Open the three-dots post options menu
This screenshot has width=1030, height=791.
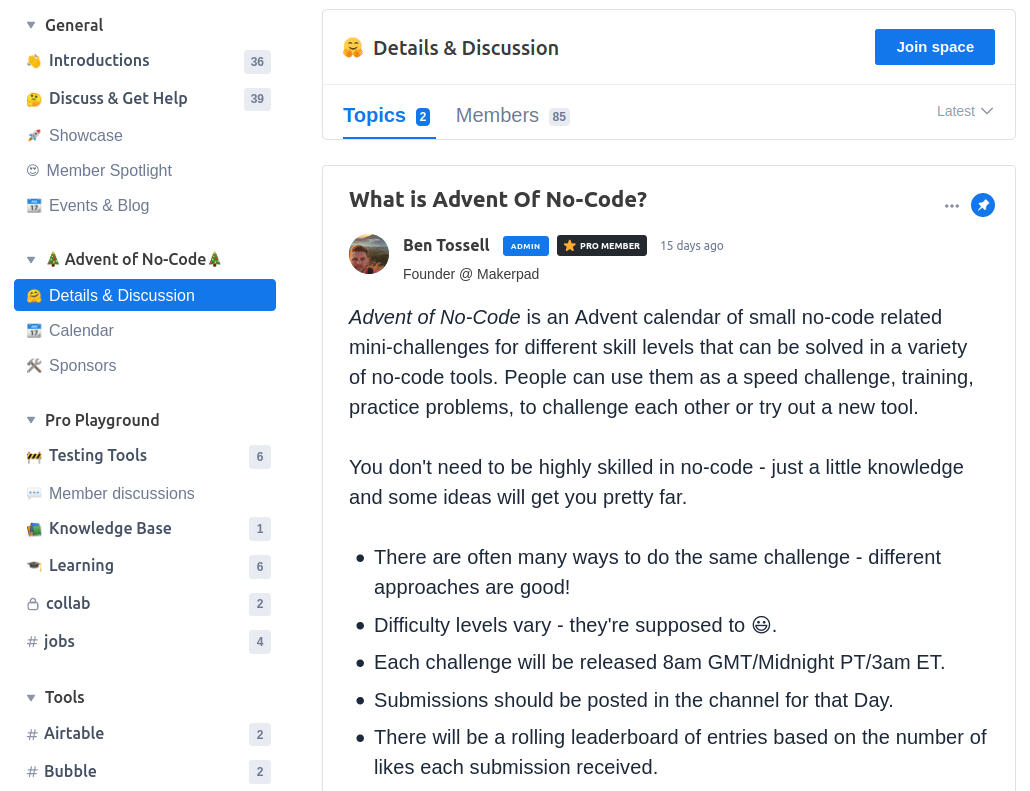tap(951, 206)
